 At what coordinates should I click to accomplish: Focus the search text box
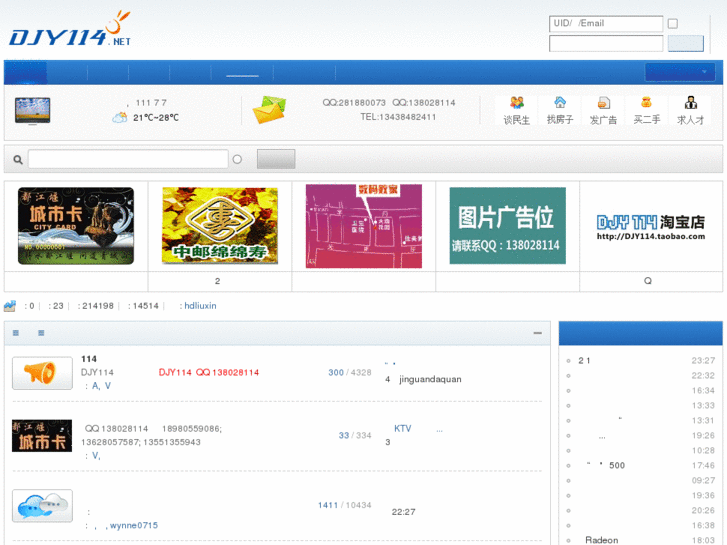click(x=128, y=159)
